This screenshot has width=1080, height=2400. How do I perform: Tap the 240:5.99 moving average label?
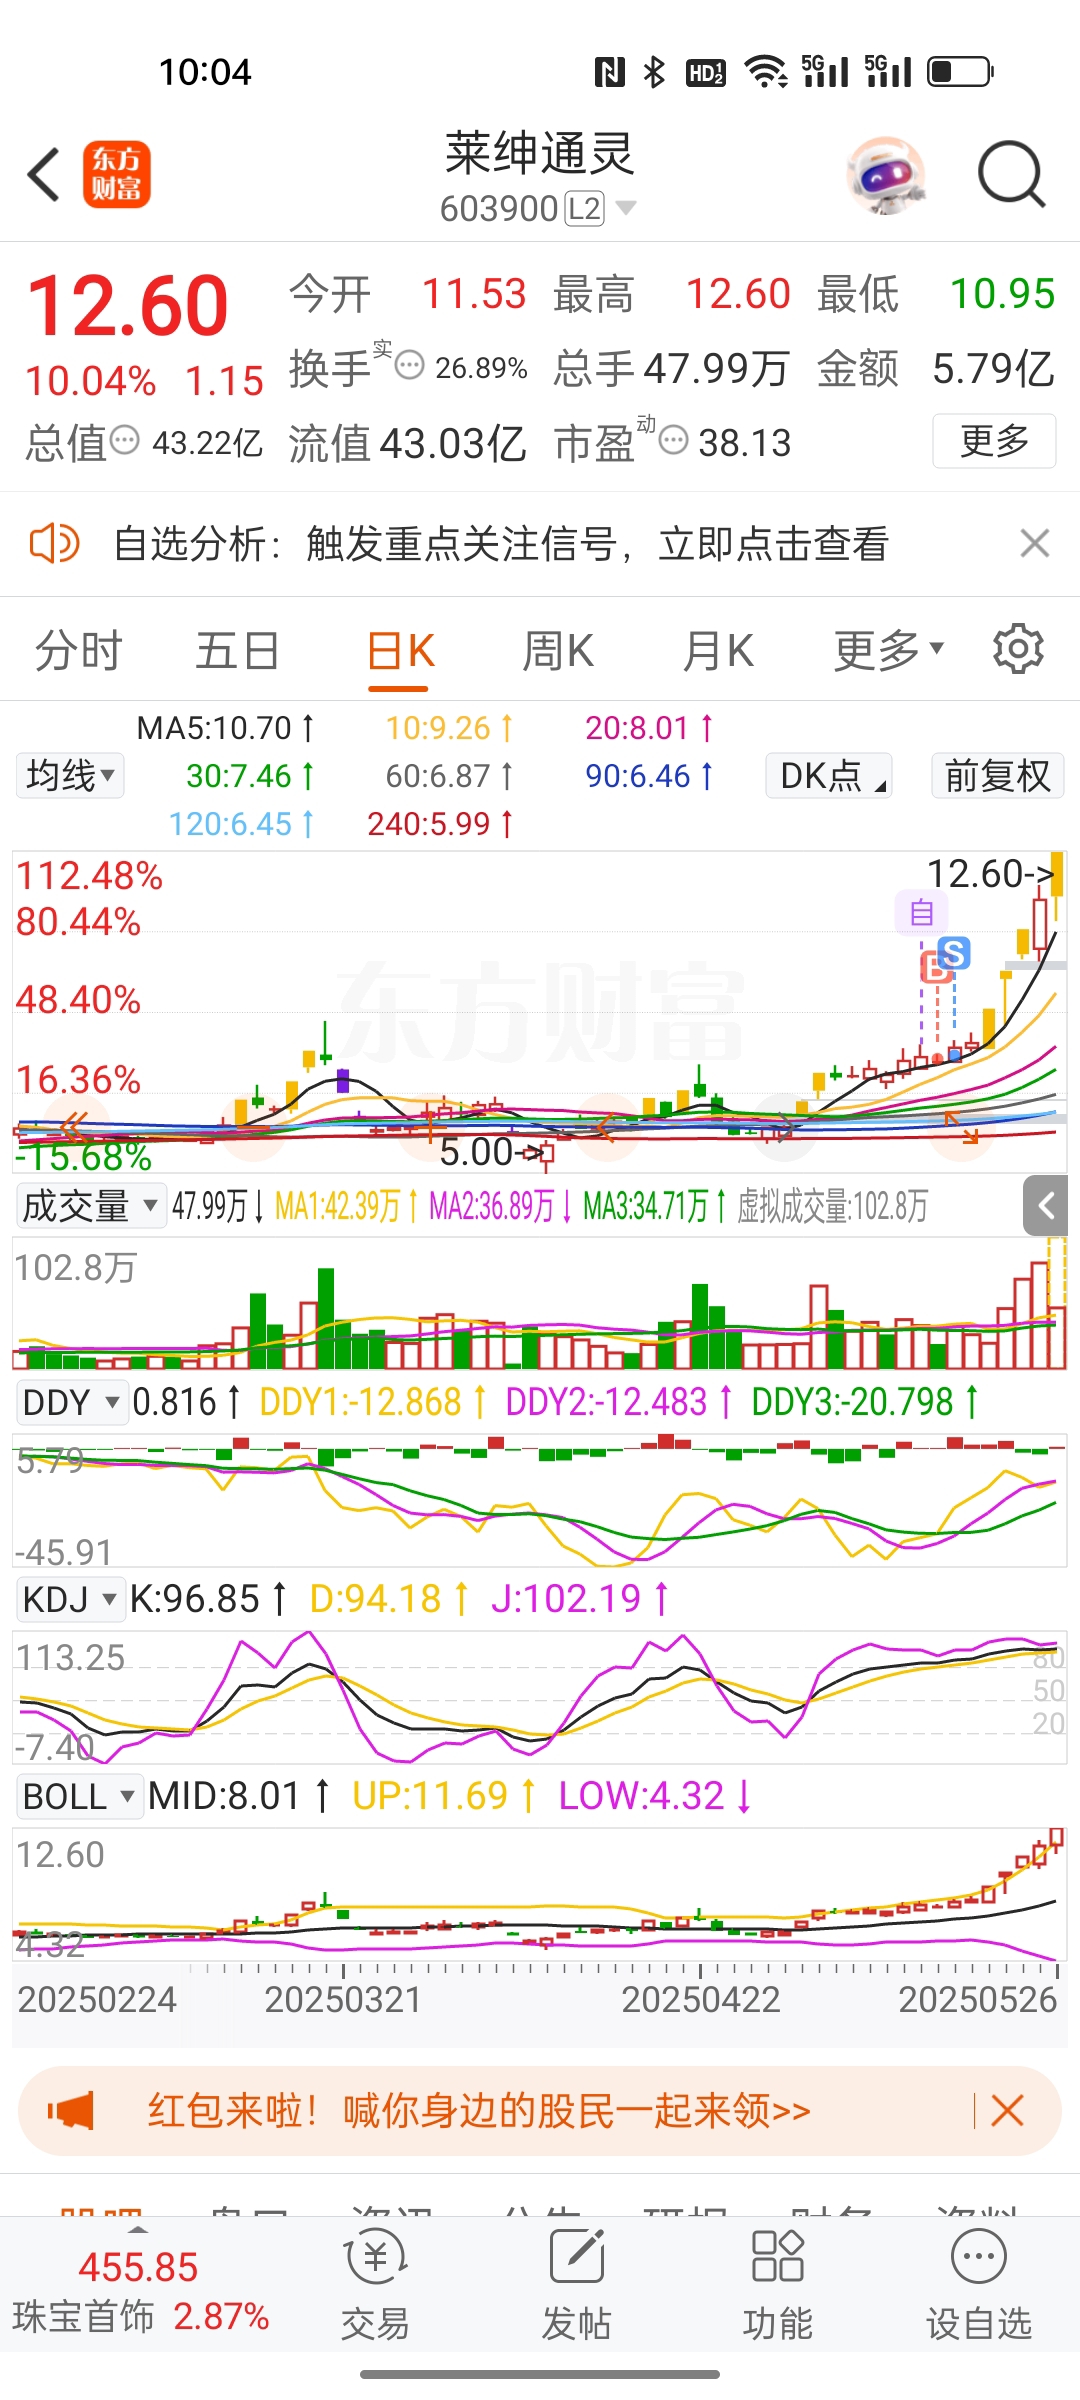coord(440,824)
